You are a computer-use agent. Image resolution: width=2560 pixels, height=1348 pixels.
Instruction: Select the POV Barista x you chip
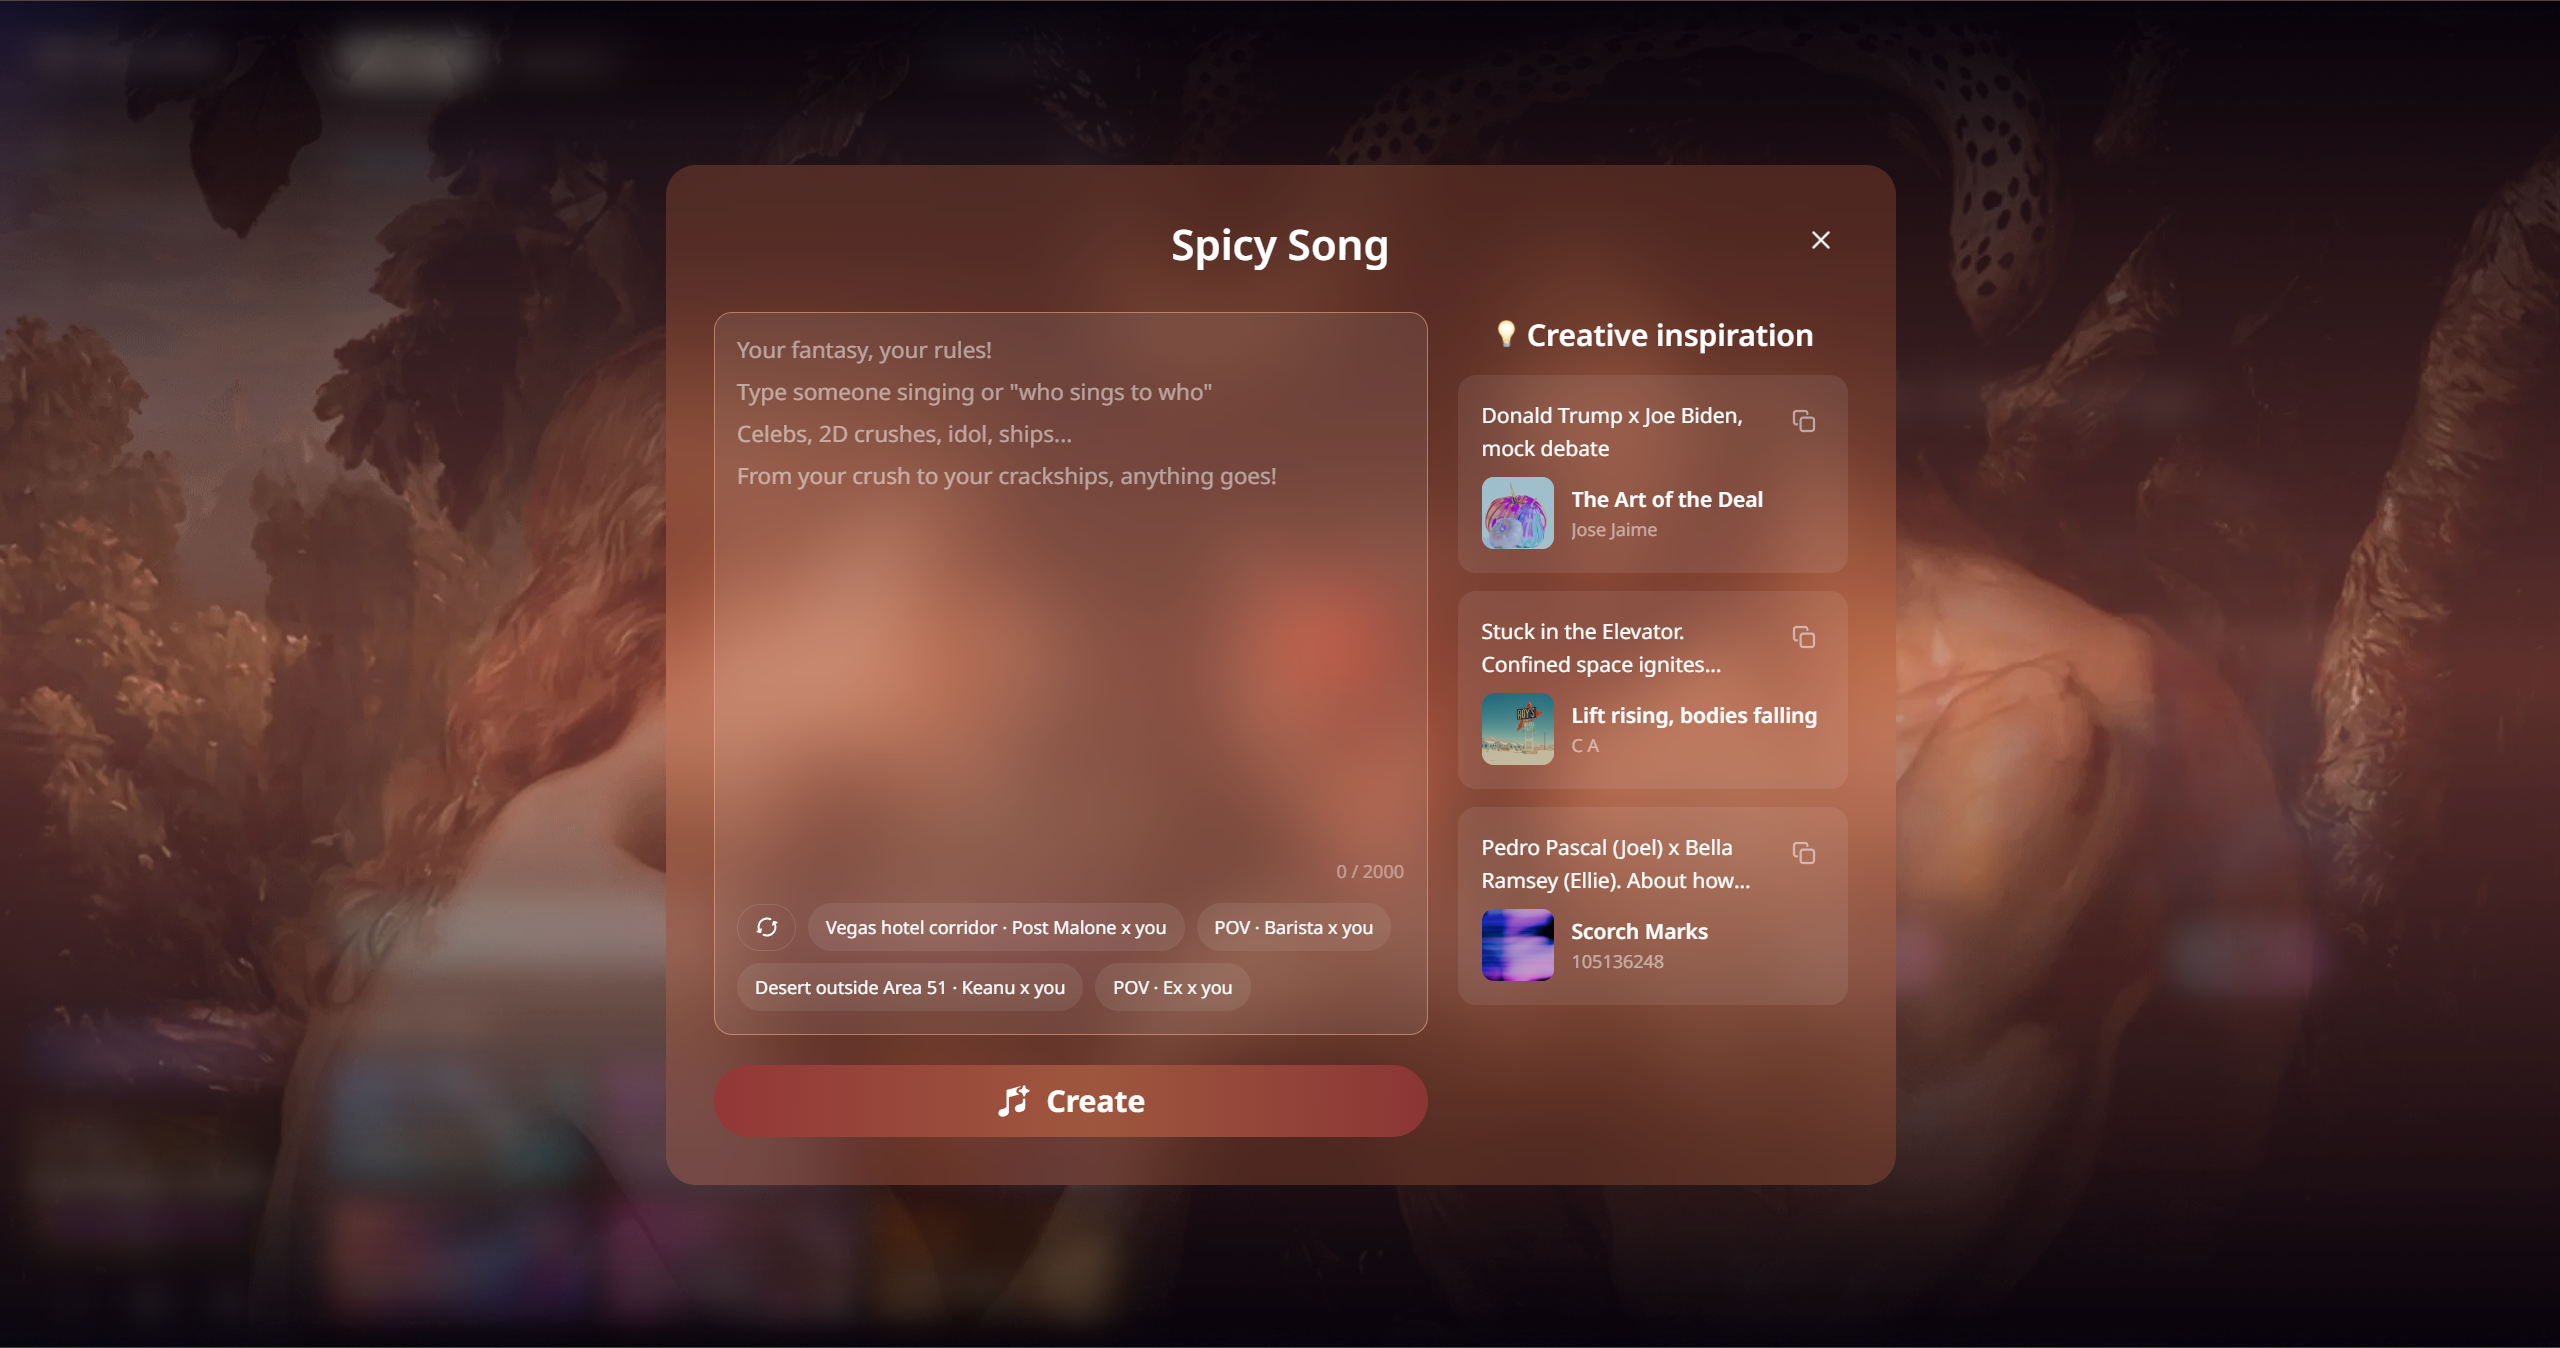point(1294,927)
